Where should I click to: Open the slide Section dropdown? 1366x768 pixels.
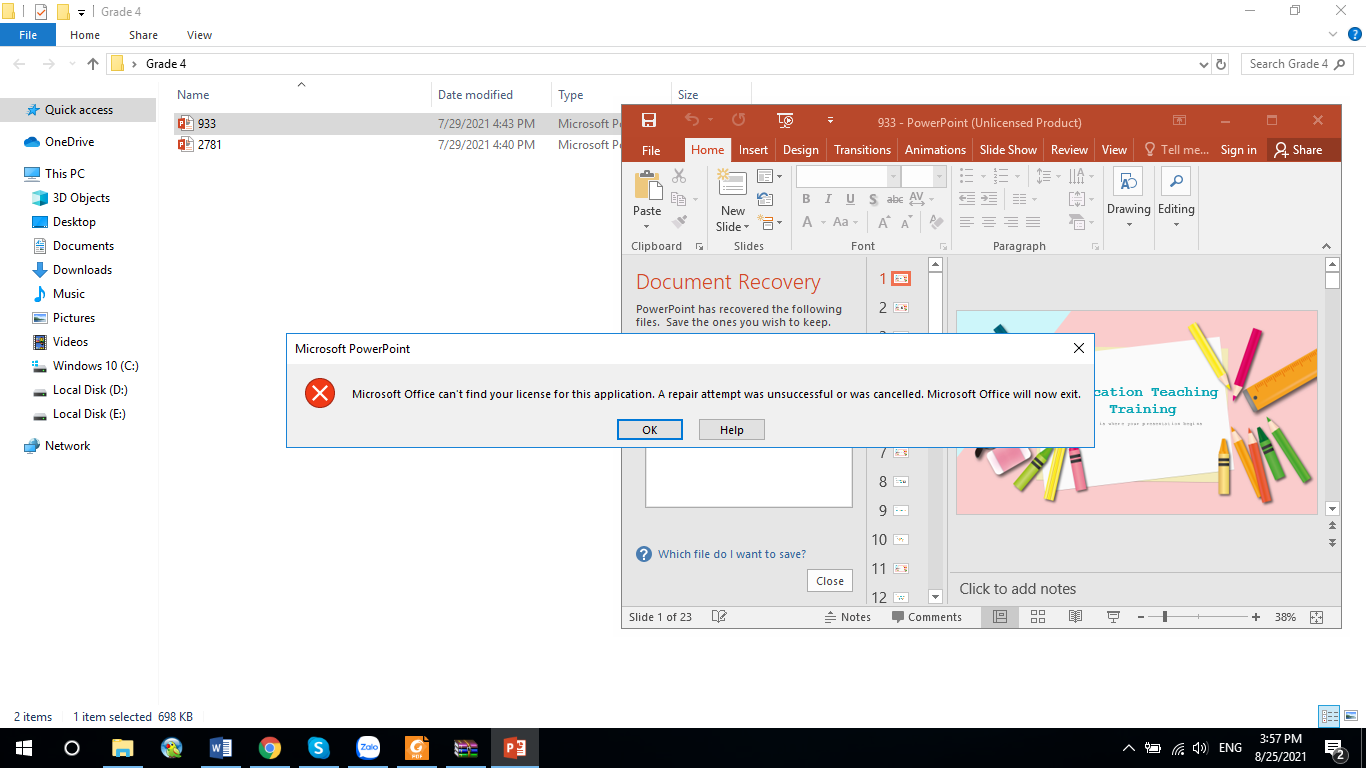[769, 222]
